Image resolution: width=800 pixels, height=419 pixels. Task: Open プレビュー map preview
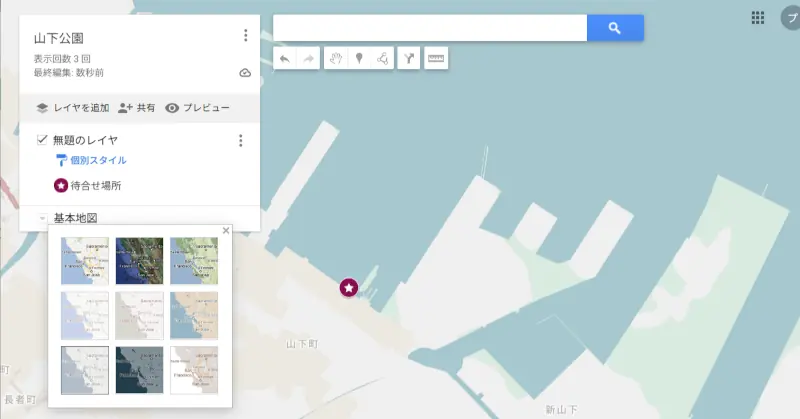(x=197, y=107)
